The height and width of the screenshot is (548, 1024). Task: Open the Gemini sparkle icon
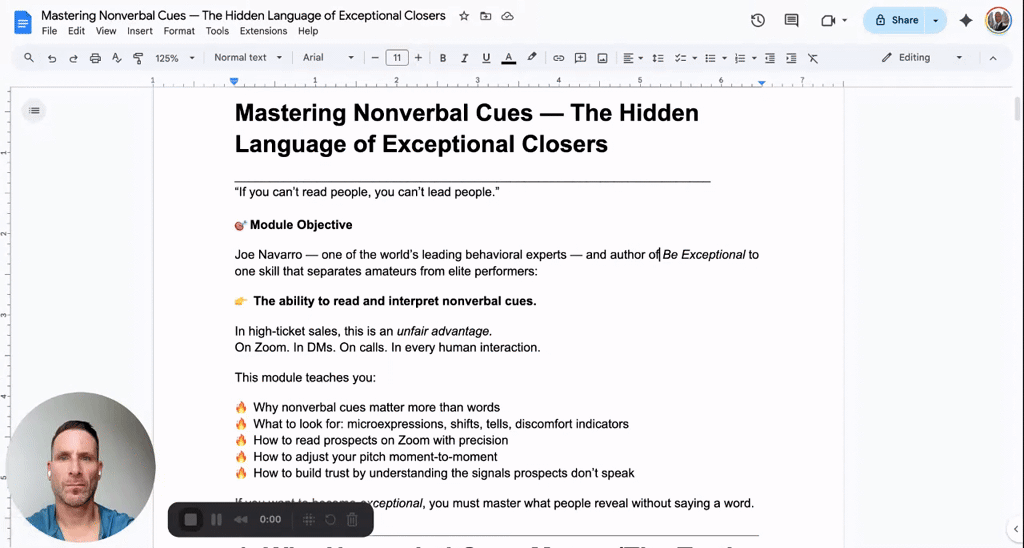pyautogui.click(x=966, y=20)
